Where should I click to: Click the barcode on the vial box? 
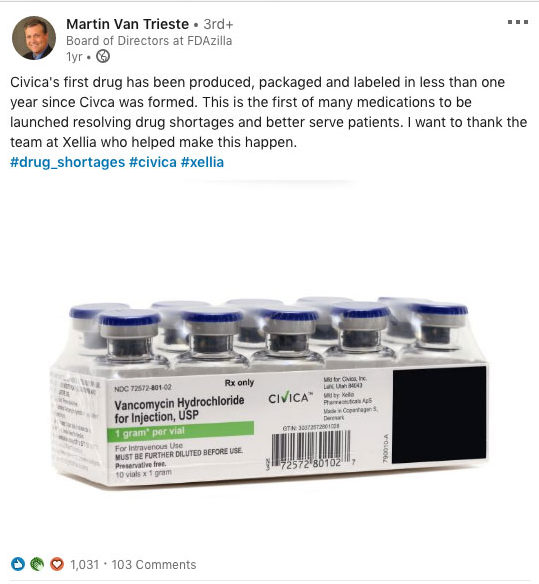311,448
